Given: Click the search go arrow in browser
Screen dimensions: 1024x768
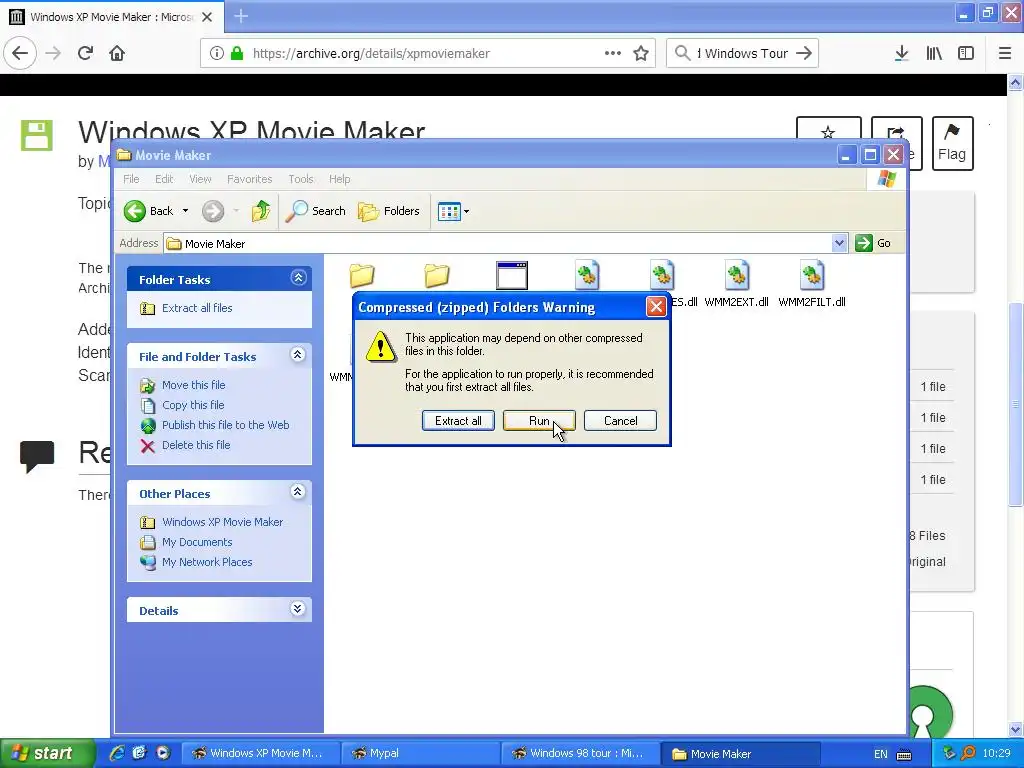Looking at the screenshot, I should click(804, 53).
